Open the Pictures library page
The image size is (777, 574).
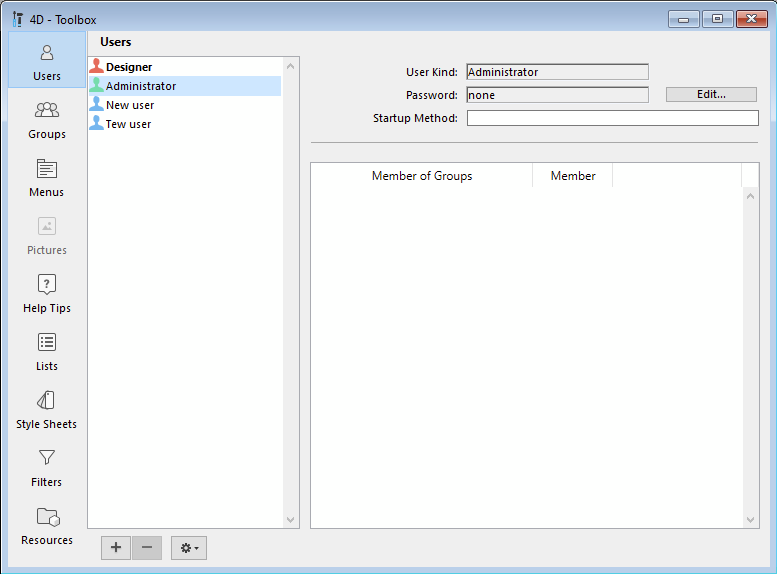47,236
